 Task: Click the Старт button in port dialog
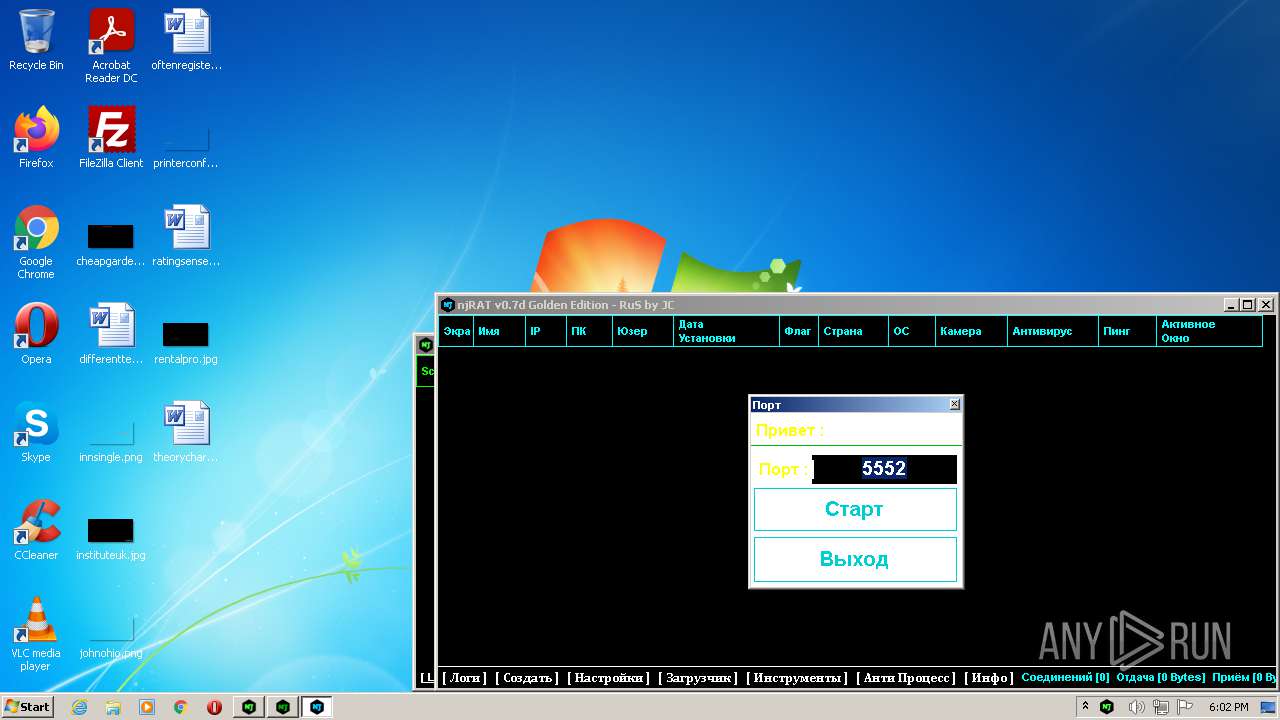point(855,509)
